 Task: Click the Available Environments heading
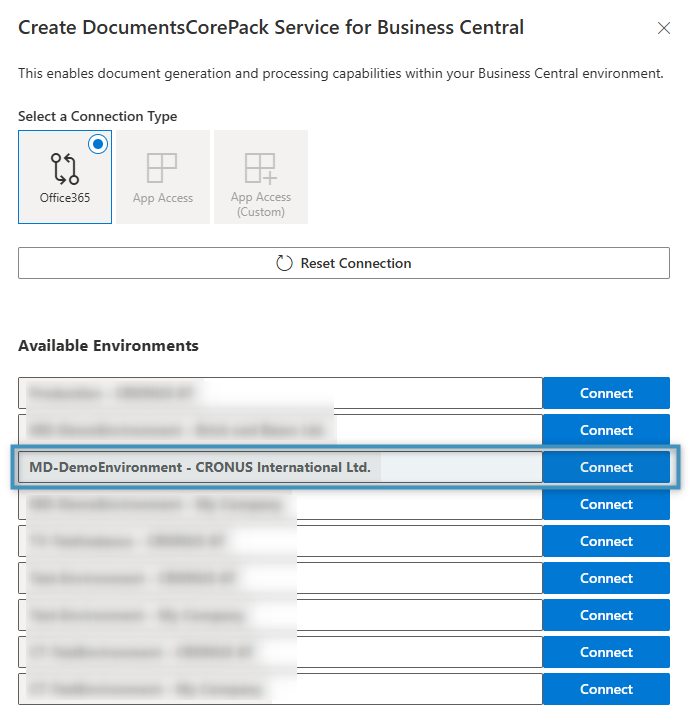[108, 345]
